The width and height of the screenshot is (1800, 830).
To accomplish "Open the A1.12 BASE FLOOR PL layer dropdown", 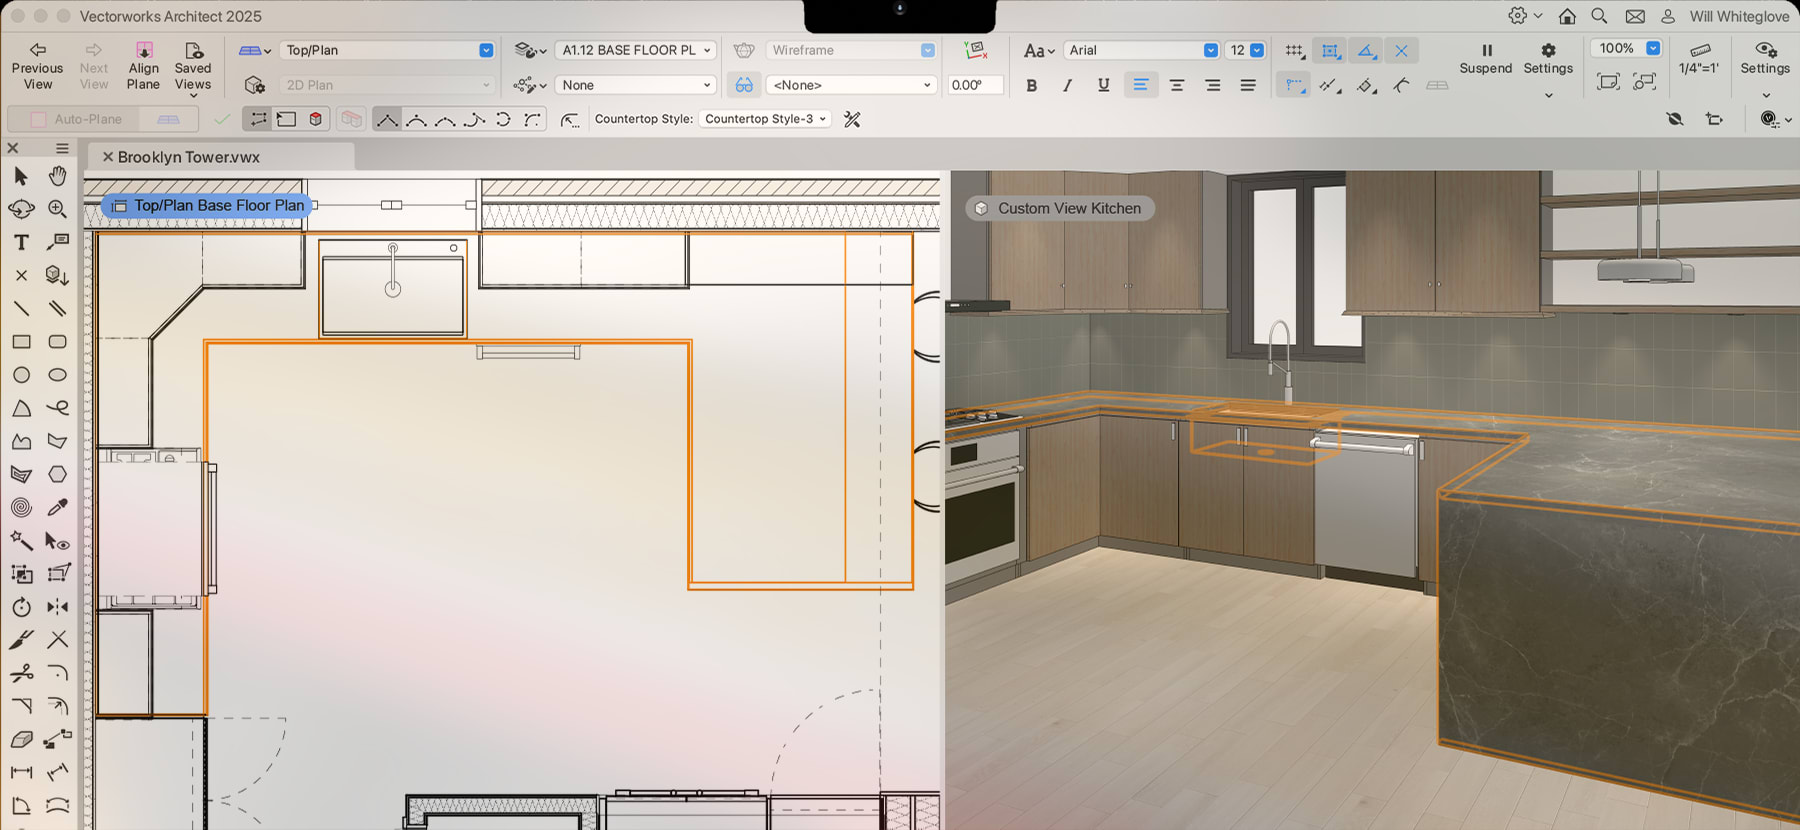I will 636,50.
